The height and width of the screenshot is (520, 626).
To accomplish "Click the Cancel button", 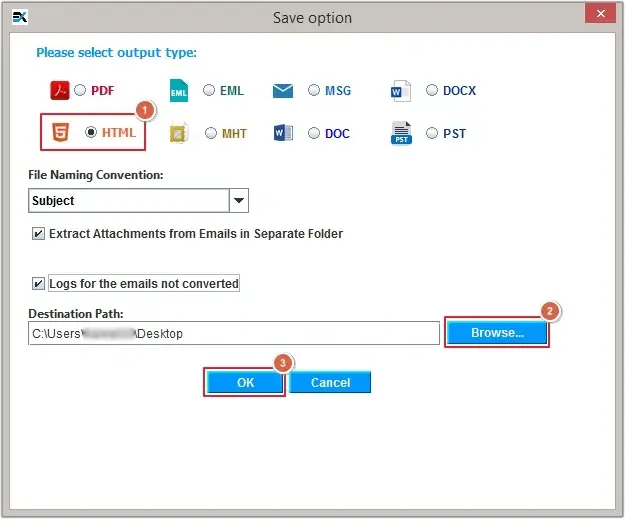I will tap(330, 383).
